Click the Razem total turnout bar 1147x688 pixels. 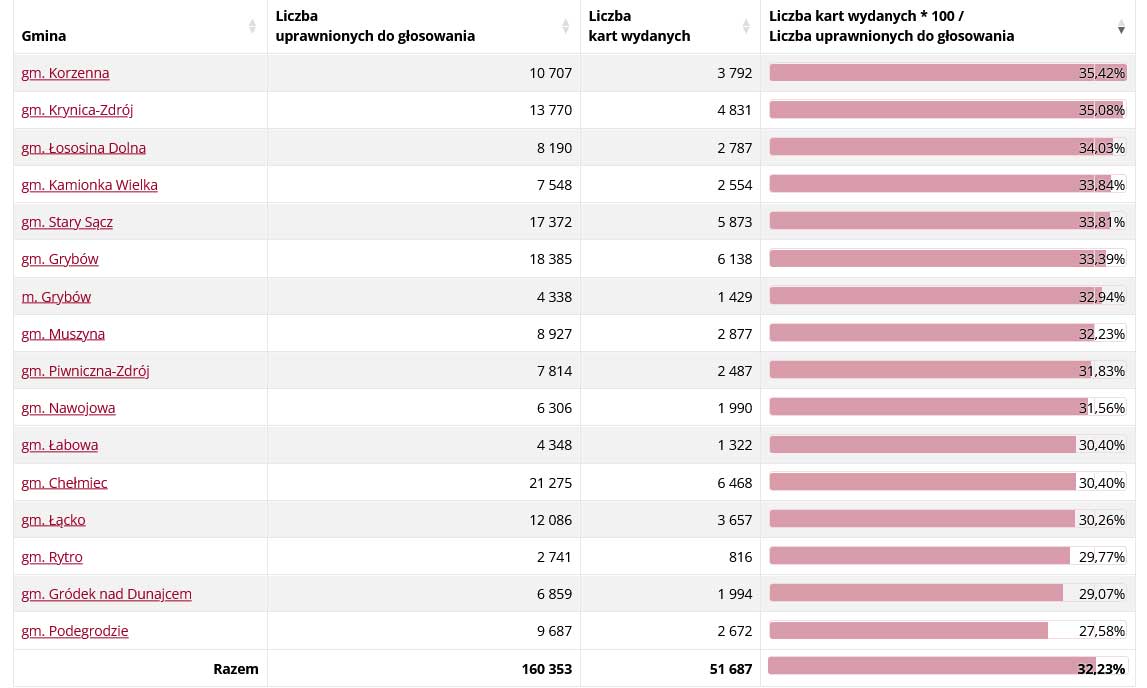pyautogui.click(x=946, y=668)
